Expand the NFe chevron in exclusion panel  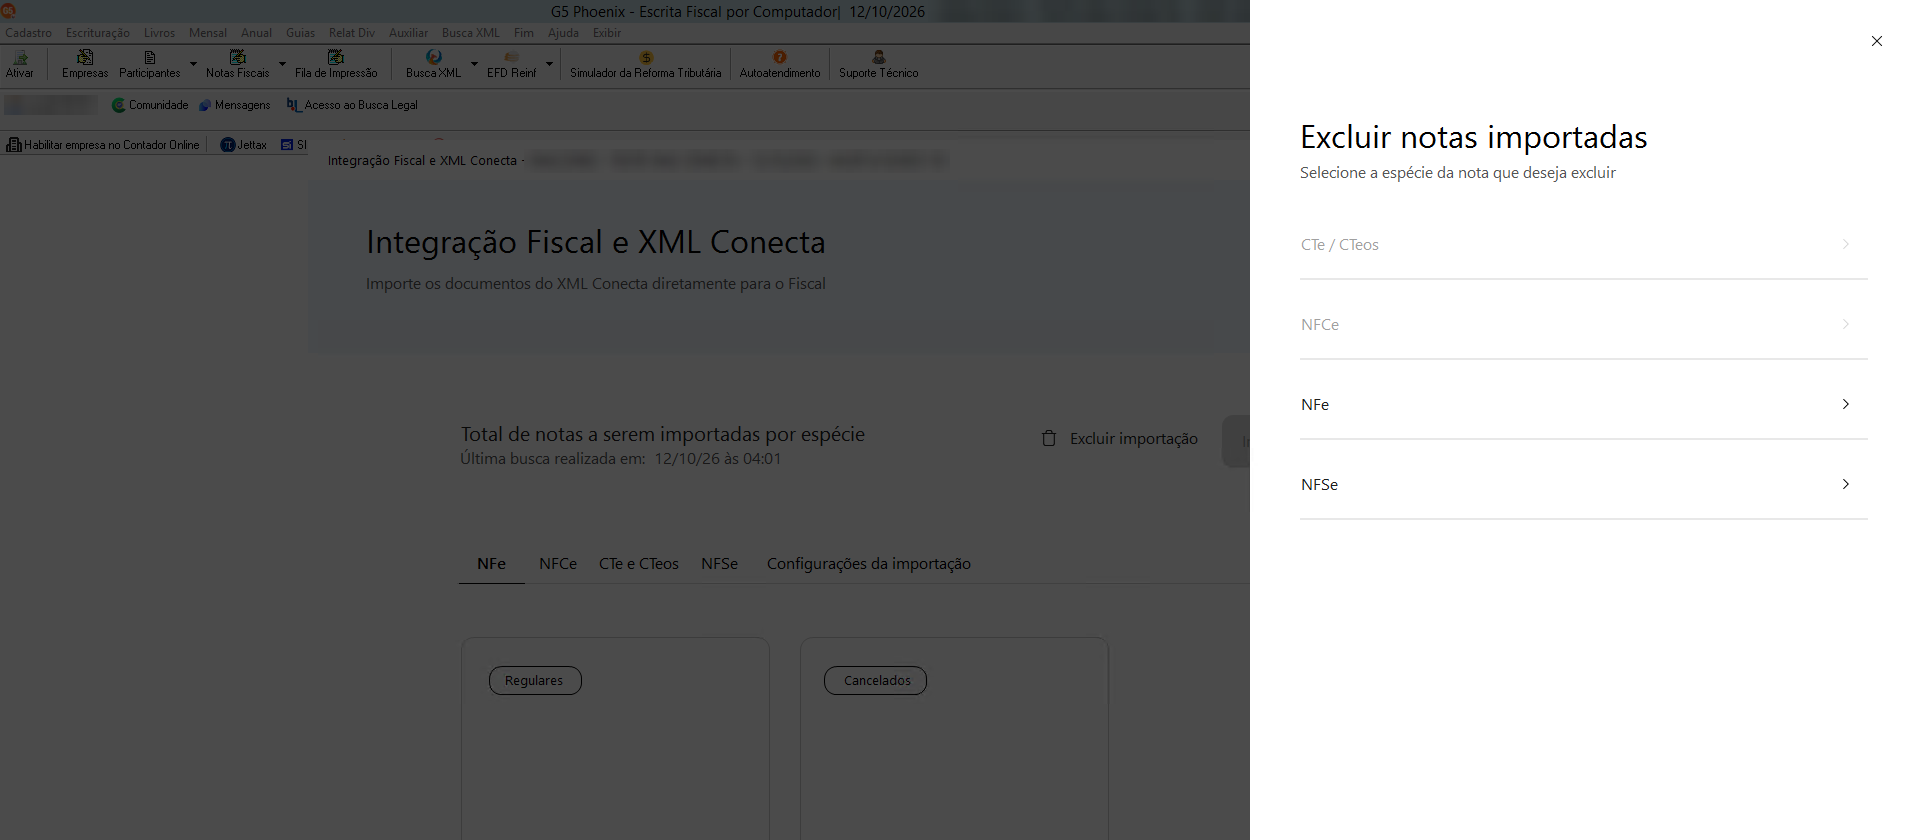coord(1846,404)
